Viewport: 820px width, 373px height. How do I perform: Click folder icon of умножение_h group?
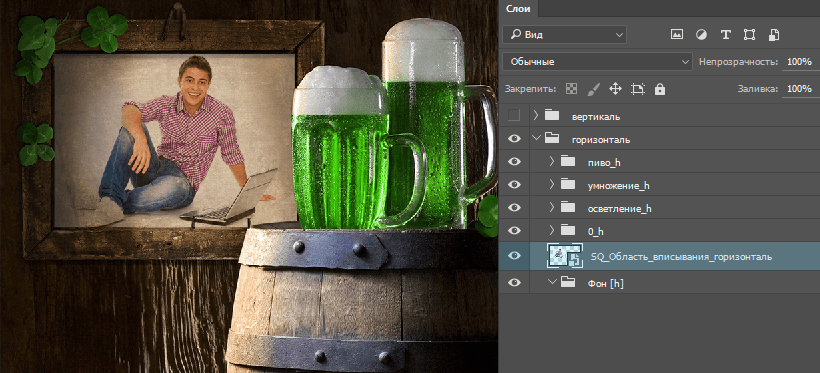[568, 184]
